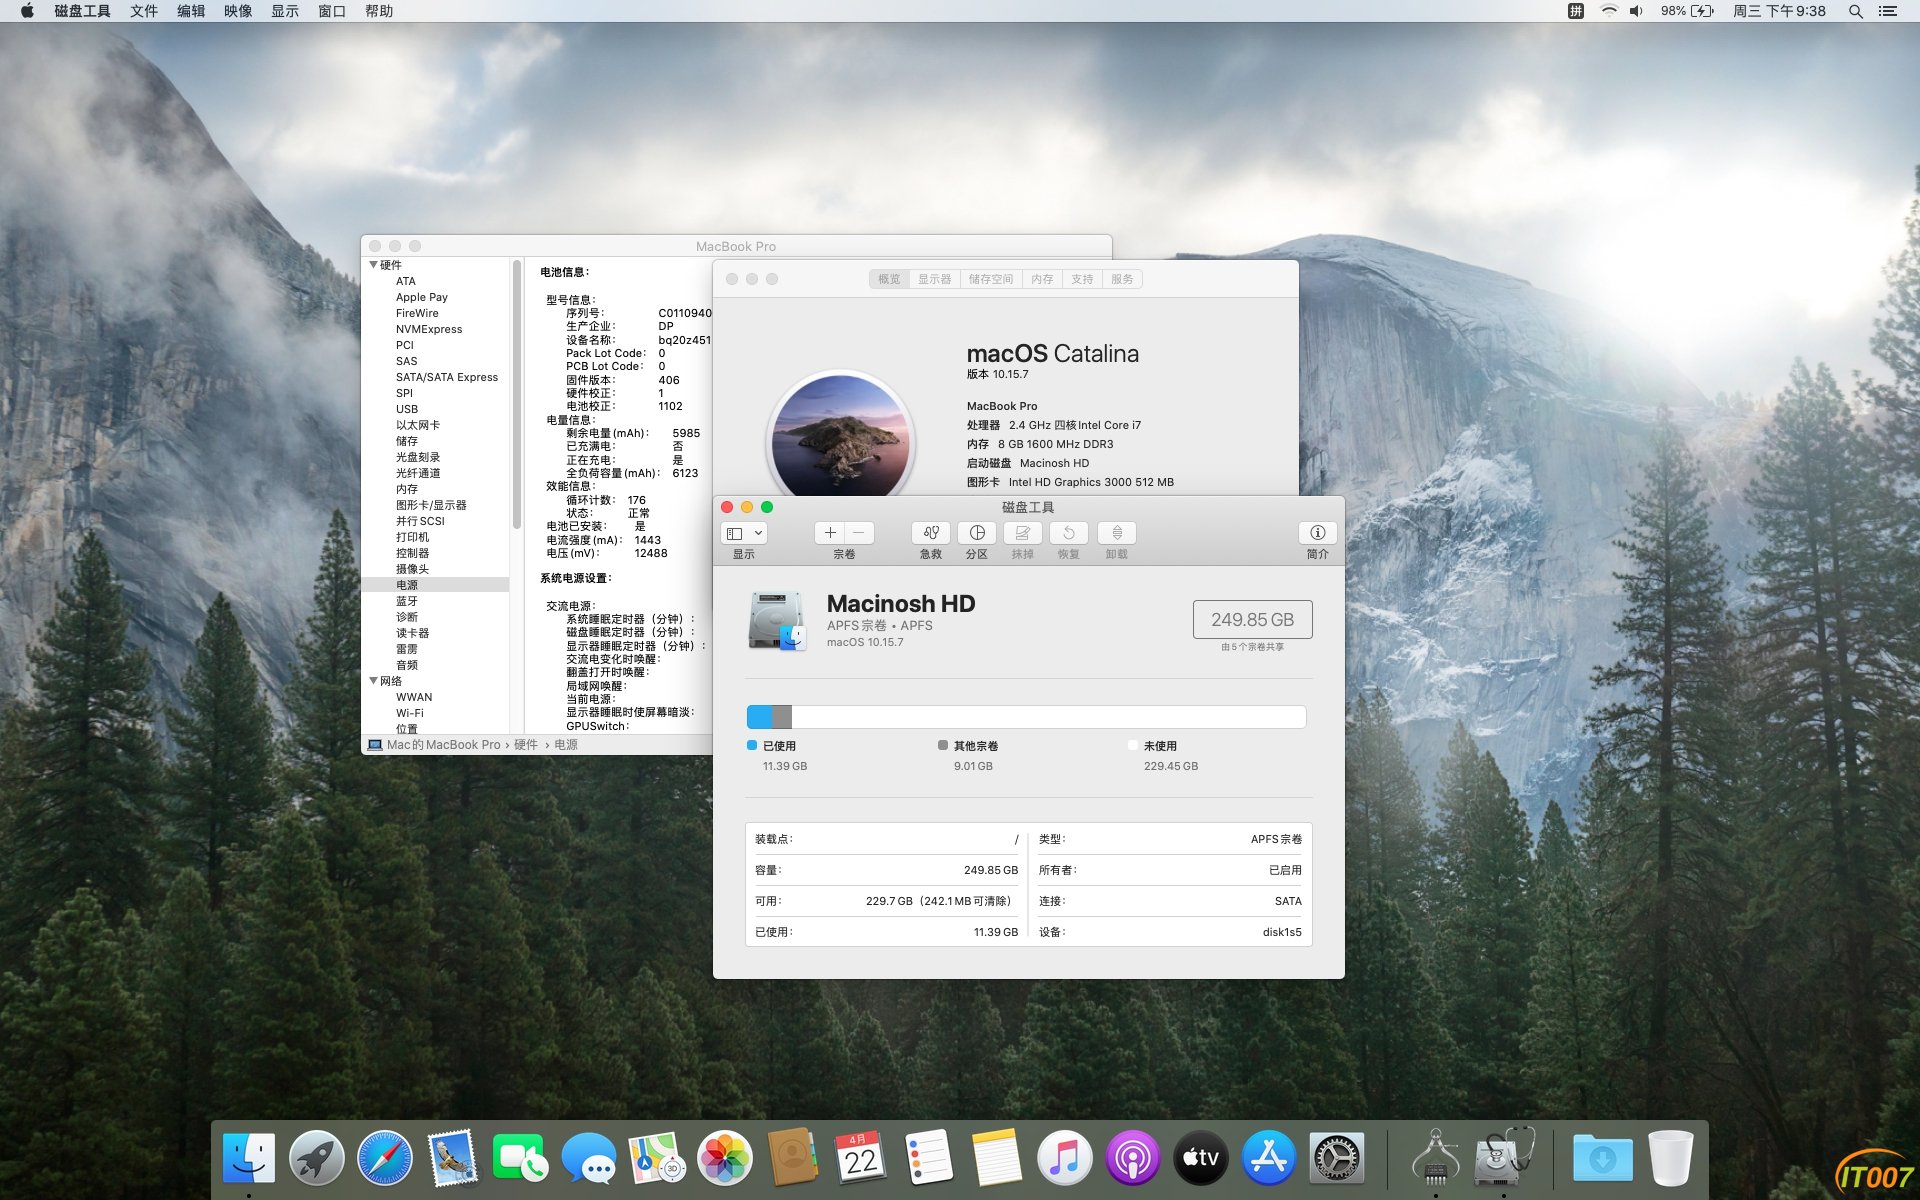Open Reminders from the Dock

[928, 1159]
